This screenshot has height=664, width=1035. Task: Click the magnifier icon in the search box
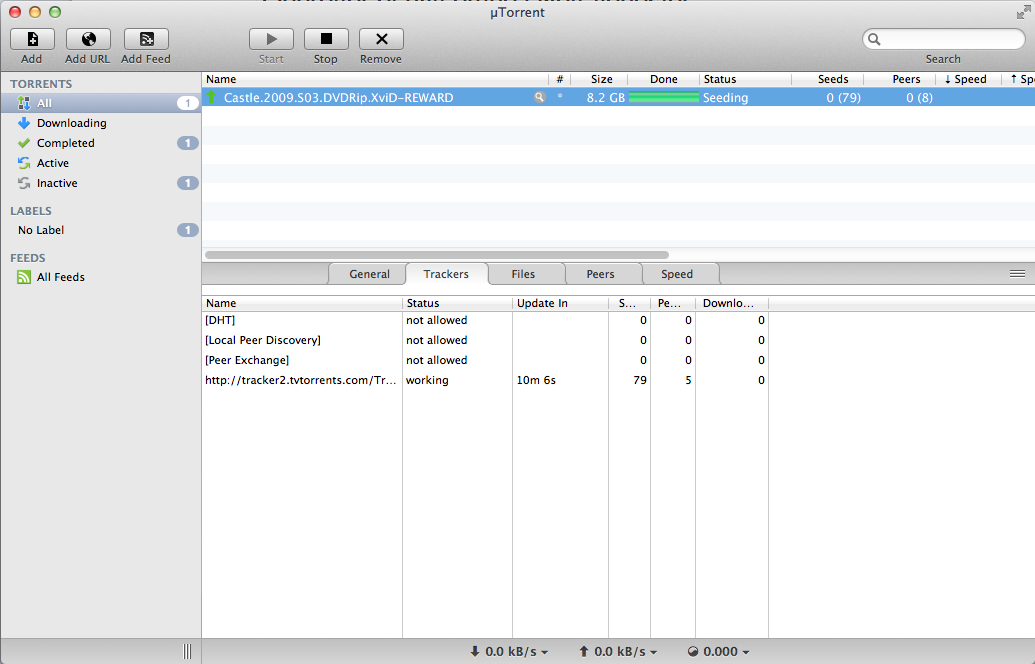click(x=874, y=40)
